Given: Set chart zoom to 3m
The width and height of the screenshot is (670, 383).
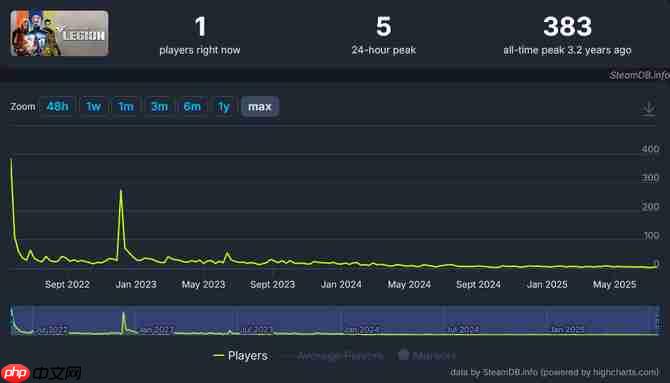Looking at the screenshot, I should [159, 106].
